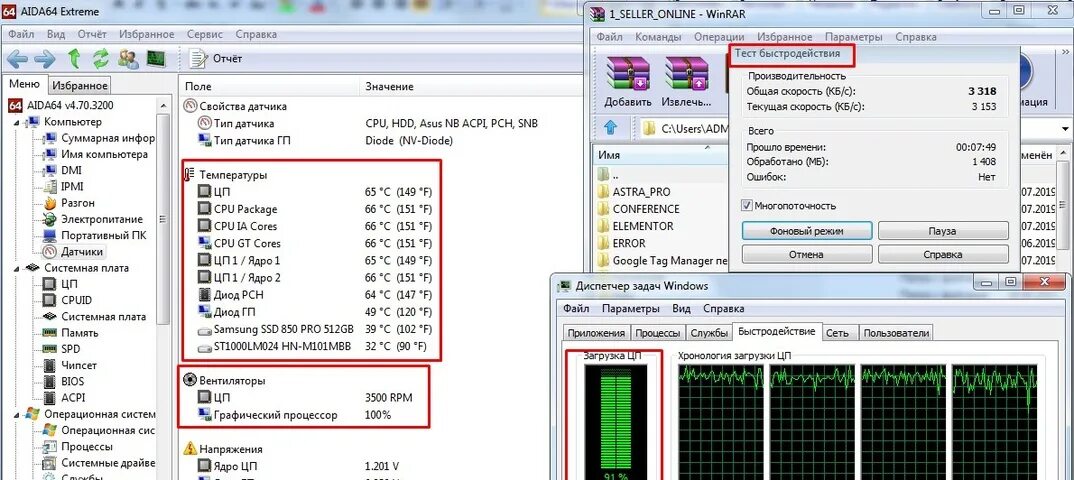1074x480 pixels.
Task: Open Процессы item in AIDA64 tree
Action: click(x=77, y=446)
